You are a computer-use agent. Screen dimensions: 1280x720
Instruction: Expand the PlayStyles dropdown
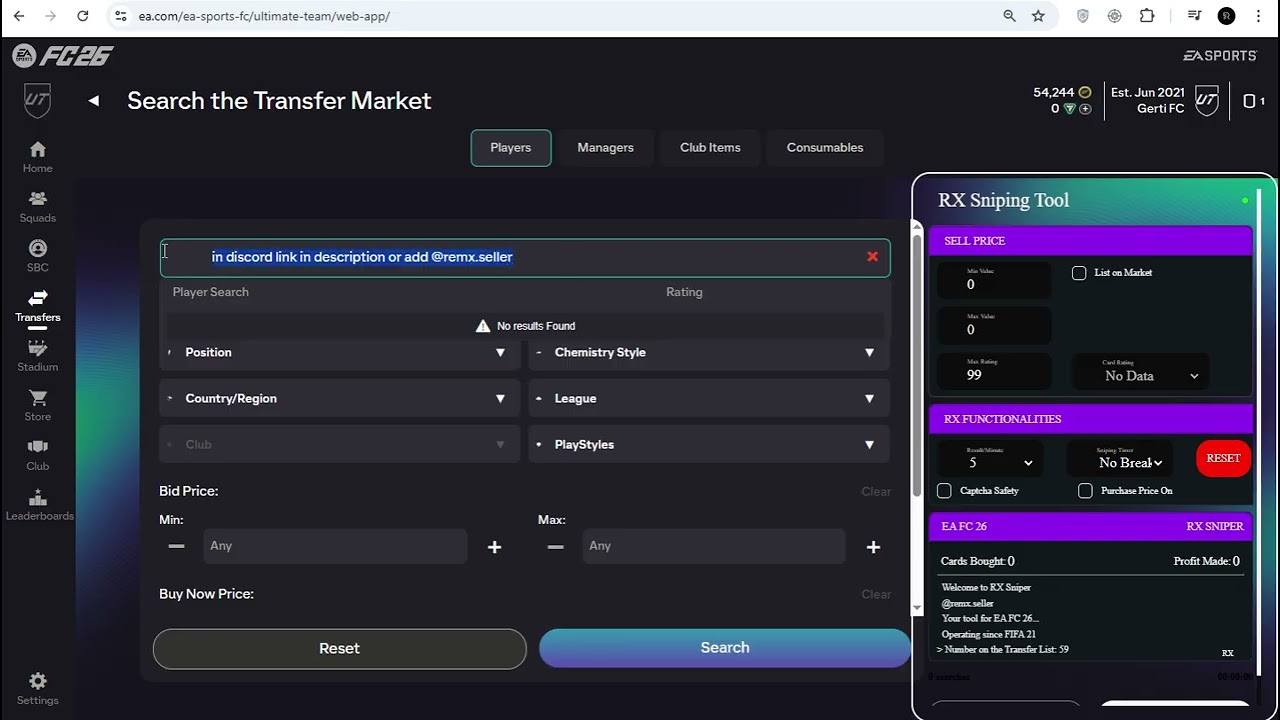pos(709,444)
